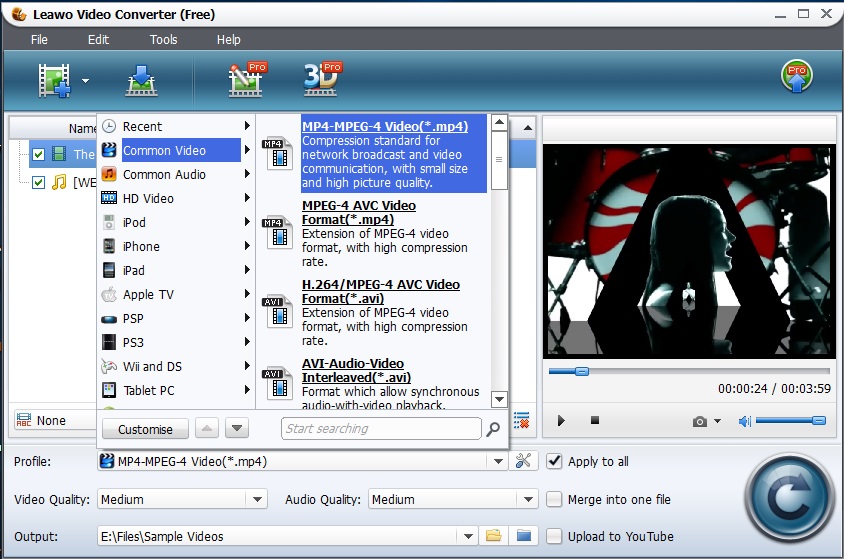Open the Add Video dropdown arrow
Viewport: 844px width, 559px height.
(x=85, y=81)
